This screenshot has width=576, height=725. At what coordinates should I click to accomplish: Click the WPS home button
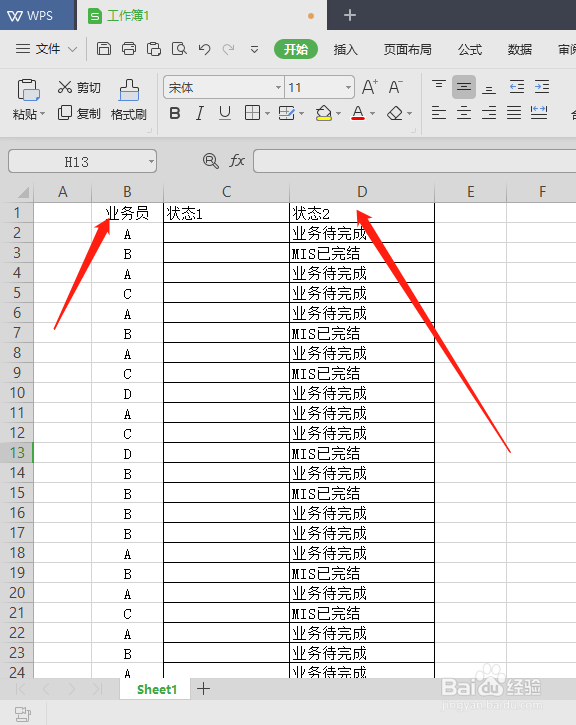(37, 15)
